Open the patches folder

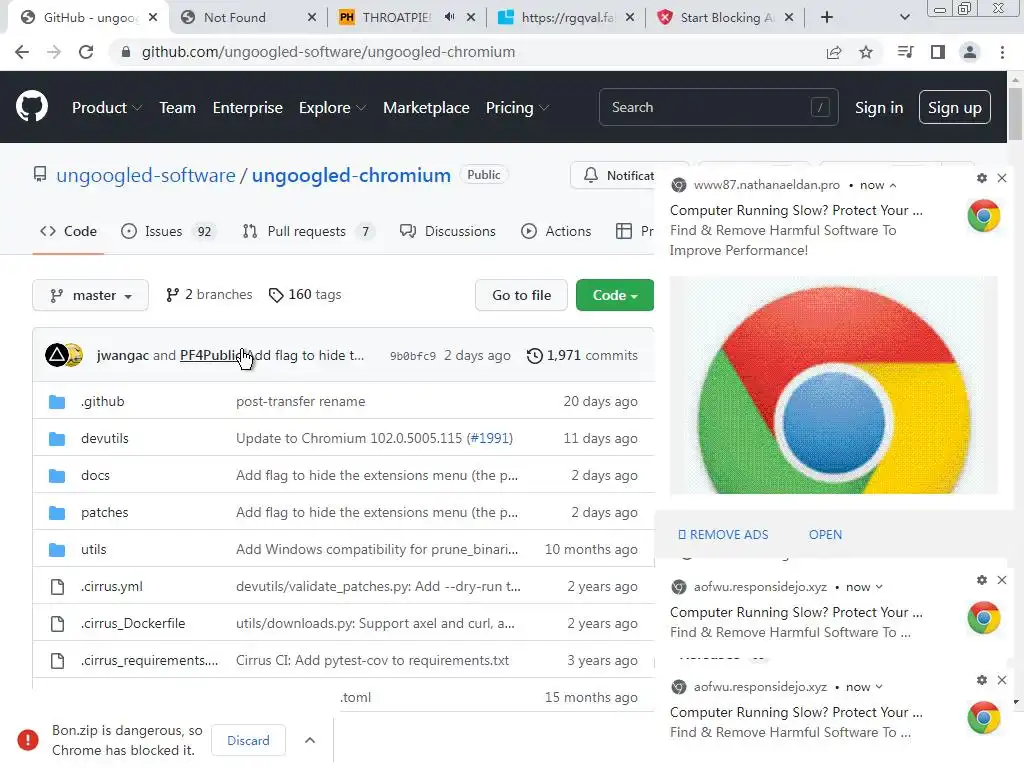[104, 513]
